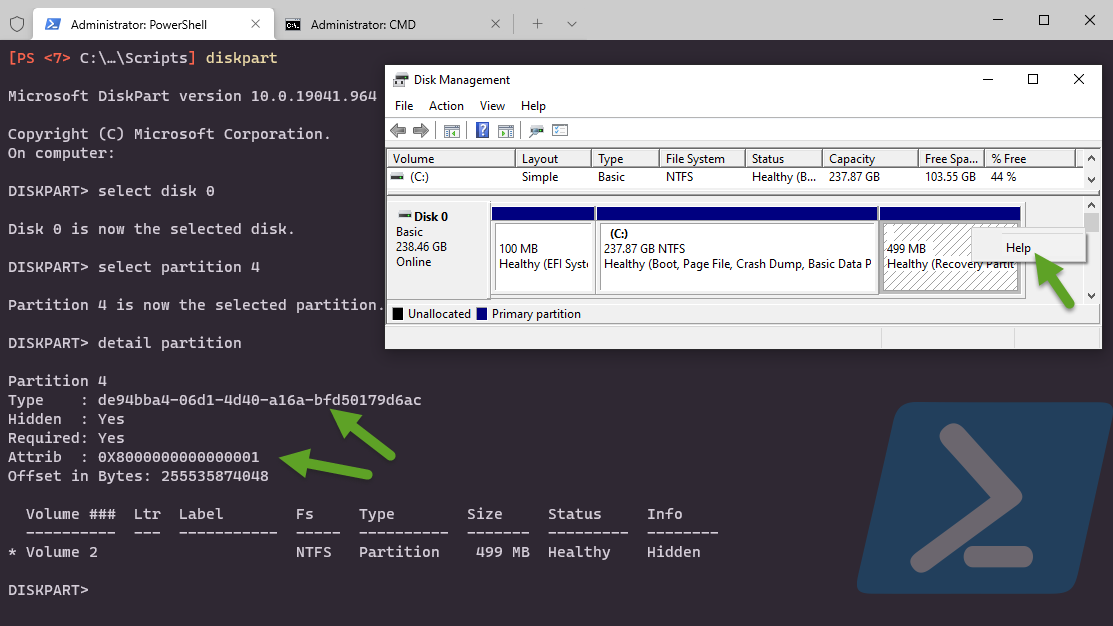Click the Simple layout cell
The height and width of the screenshot is (626, 1113).
[x=540, y=177]
